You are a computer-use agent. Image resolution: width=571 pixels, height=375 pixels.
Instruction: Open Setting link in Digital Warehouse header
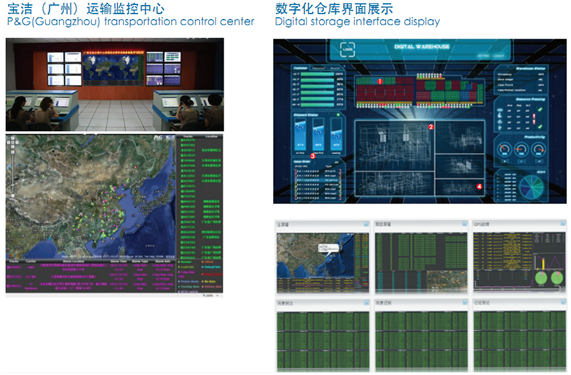483,56
